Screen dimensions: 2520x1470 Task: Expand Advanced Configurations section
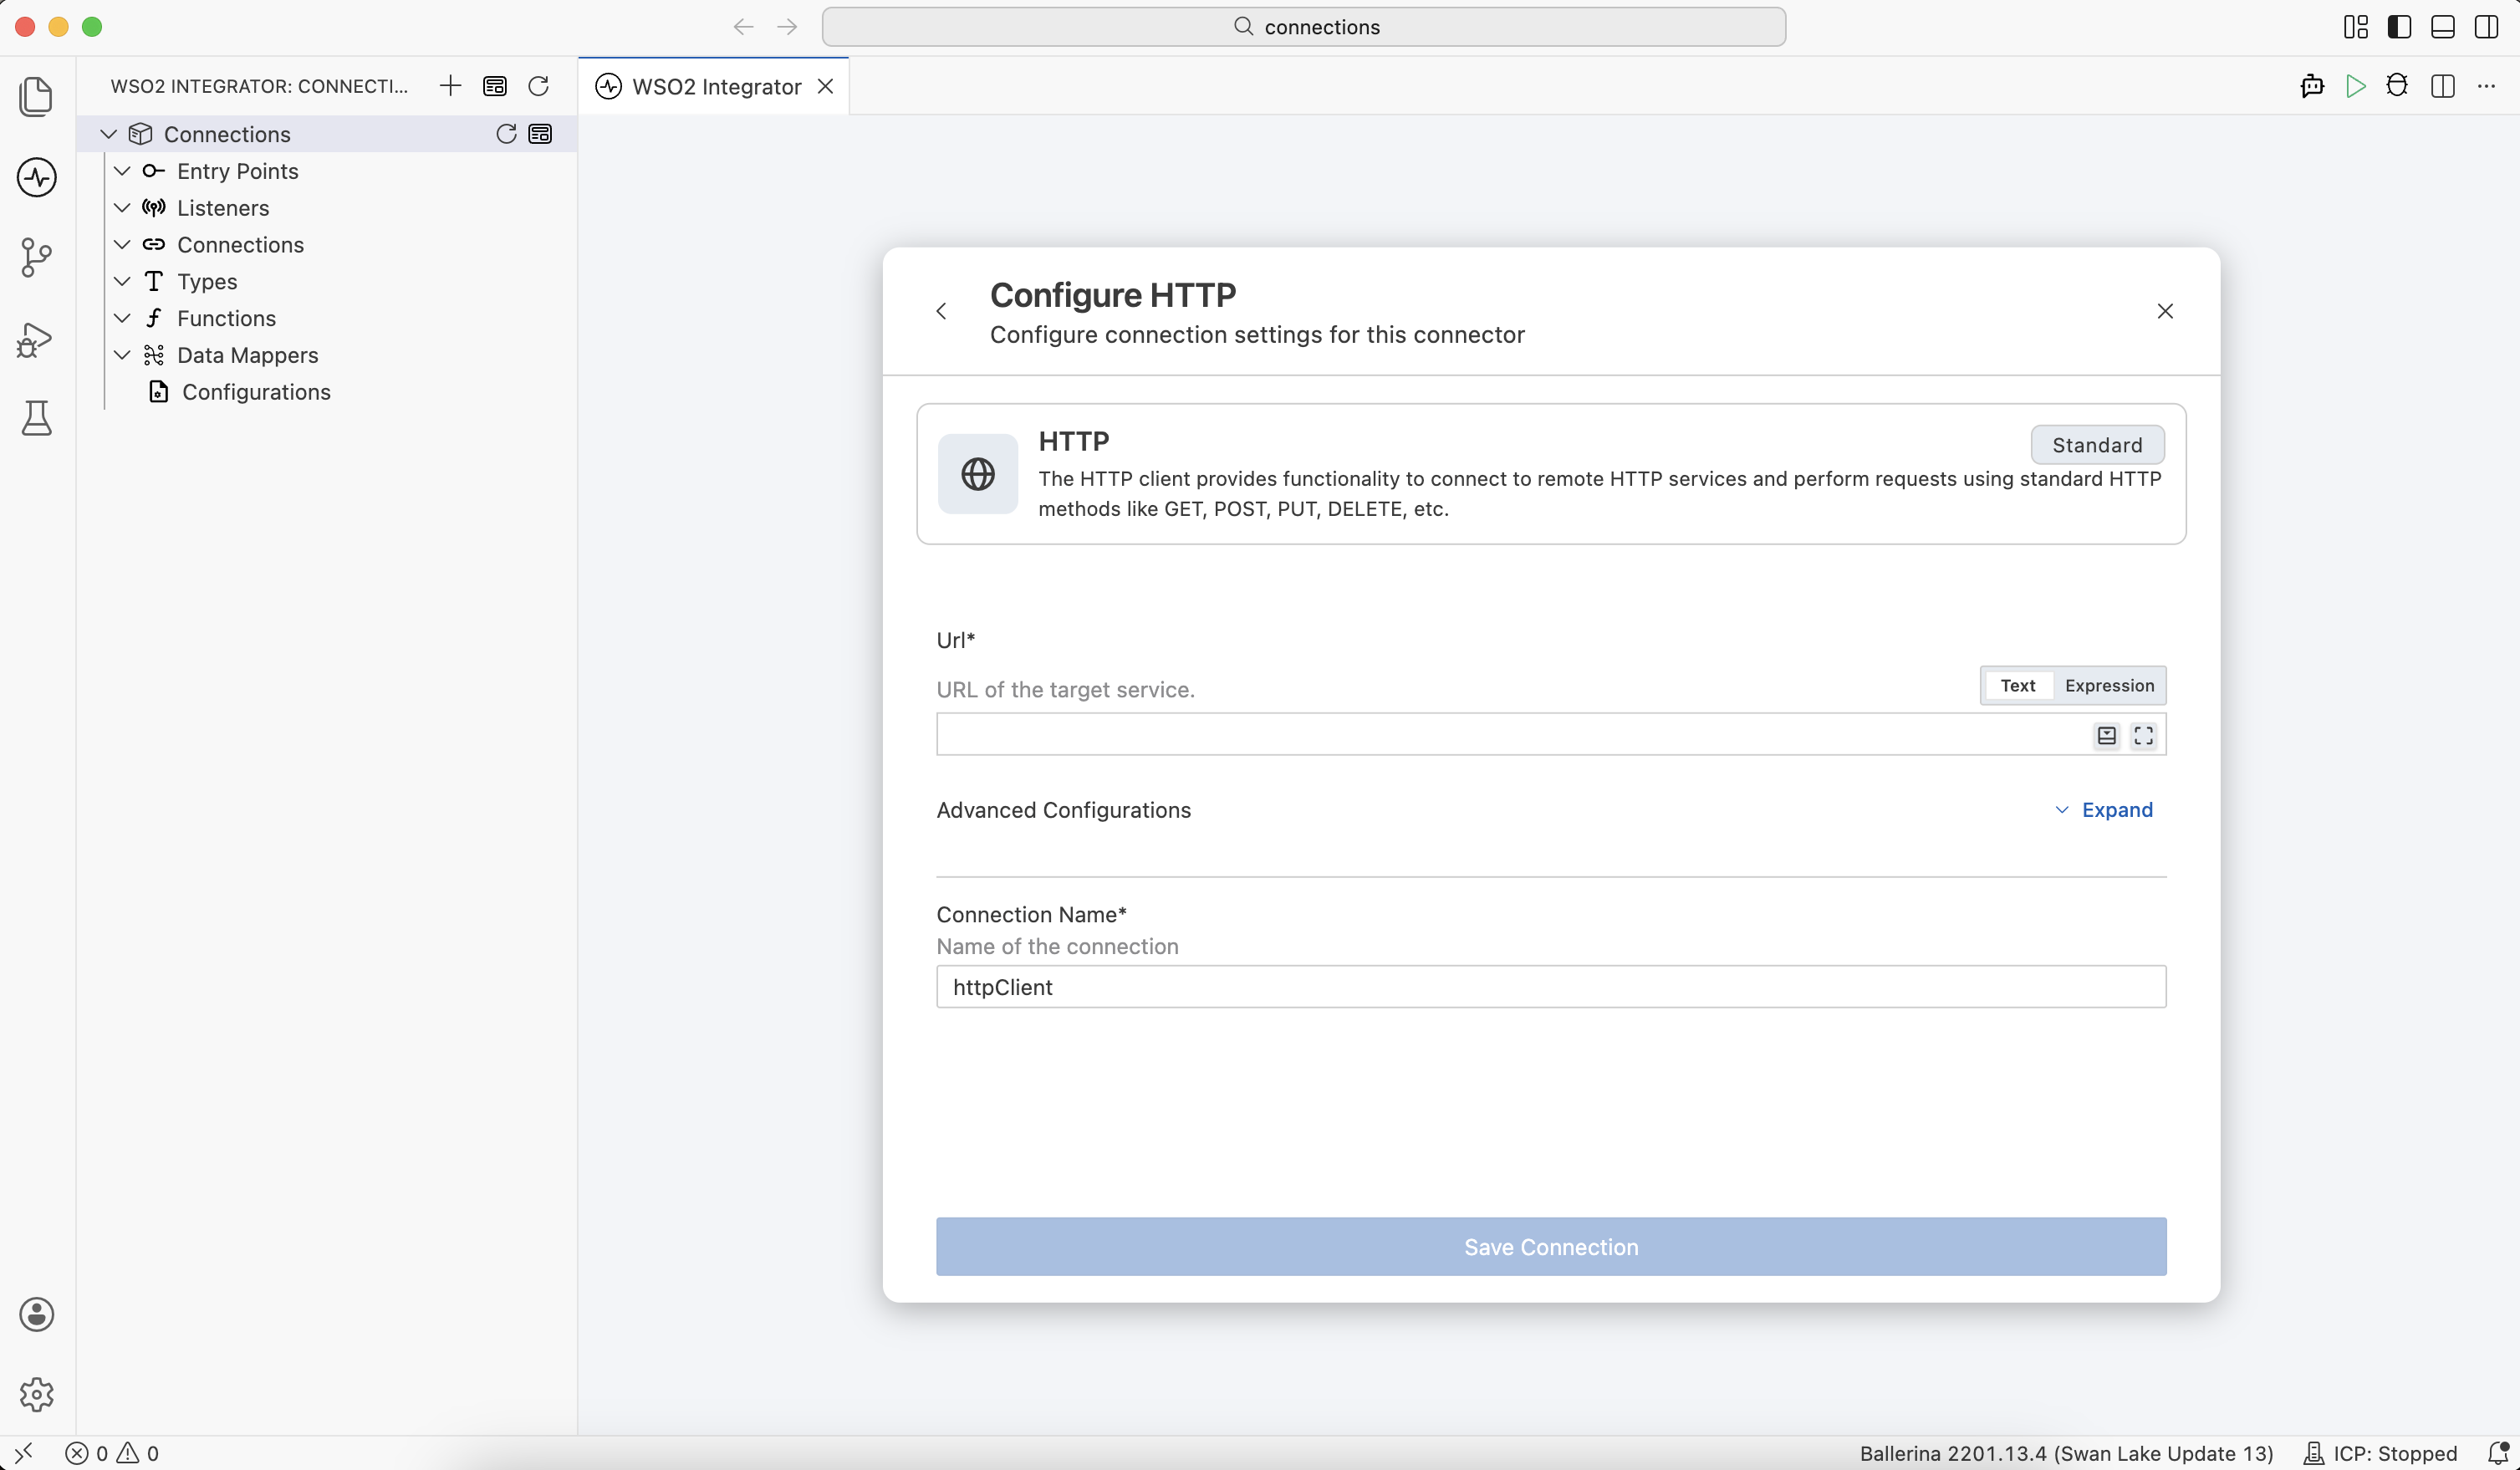pos(2104,810)
